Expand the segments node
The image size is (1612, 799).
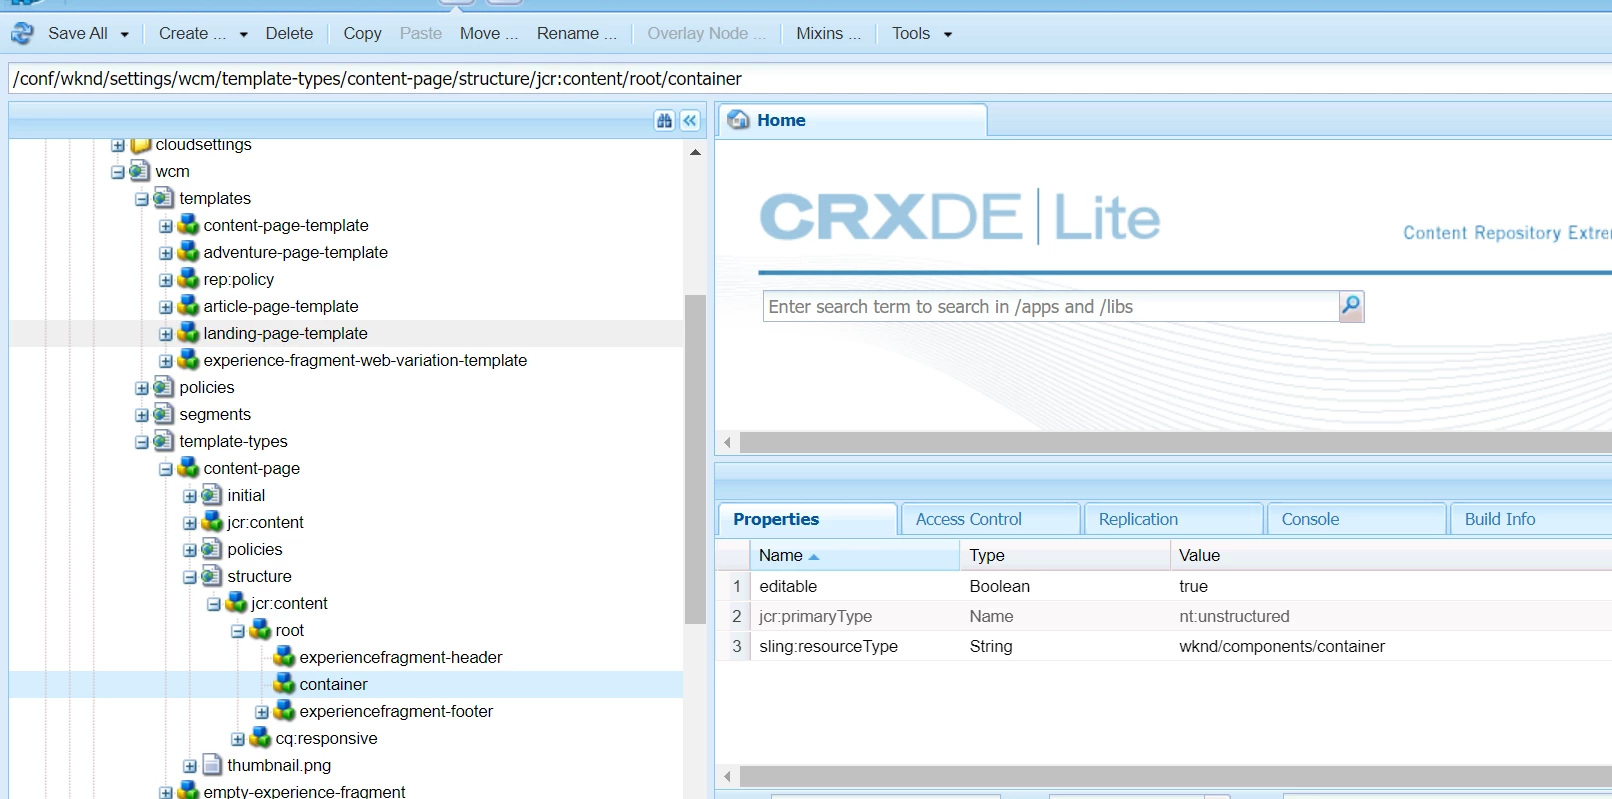click(142, 415)
